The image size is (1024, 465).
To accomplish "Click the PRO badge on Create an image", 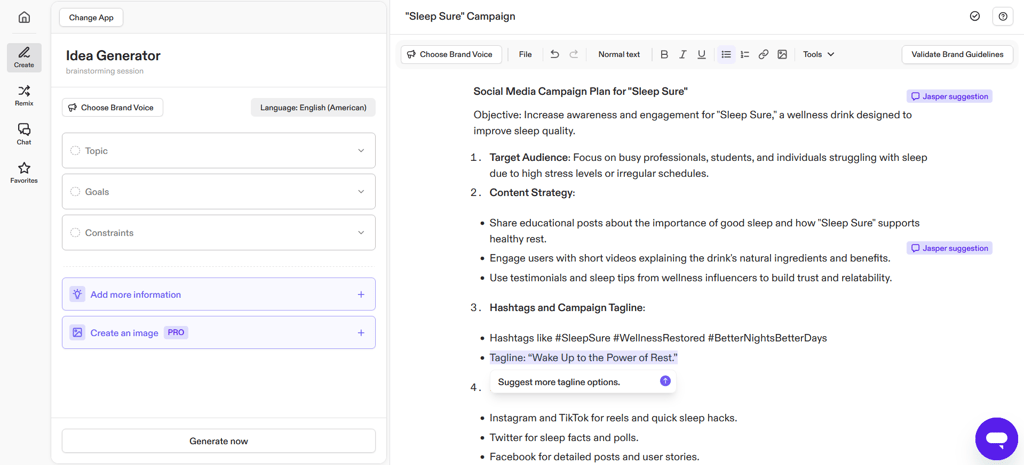I will tap(175, 333).
